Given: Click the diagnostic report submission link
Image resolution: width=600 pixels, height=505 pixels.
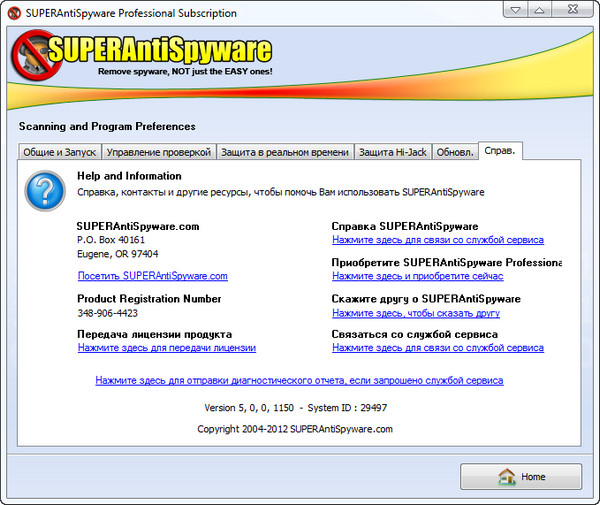Looking at the screenshot, I should pos(299,381).
